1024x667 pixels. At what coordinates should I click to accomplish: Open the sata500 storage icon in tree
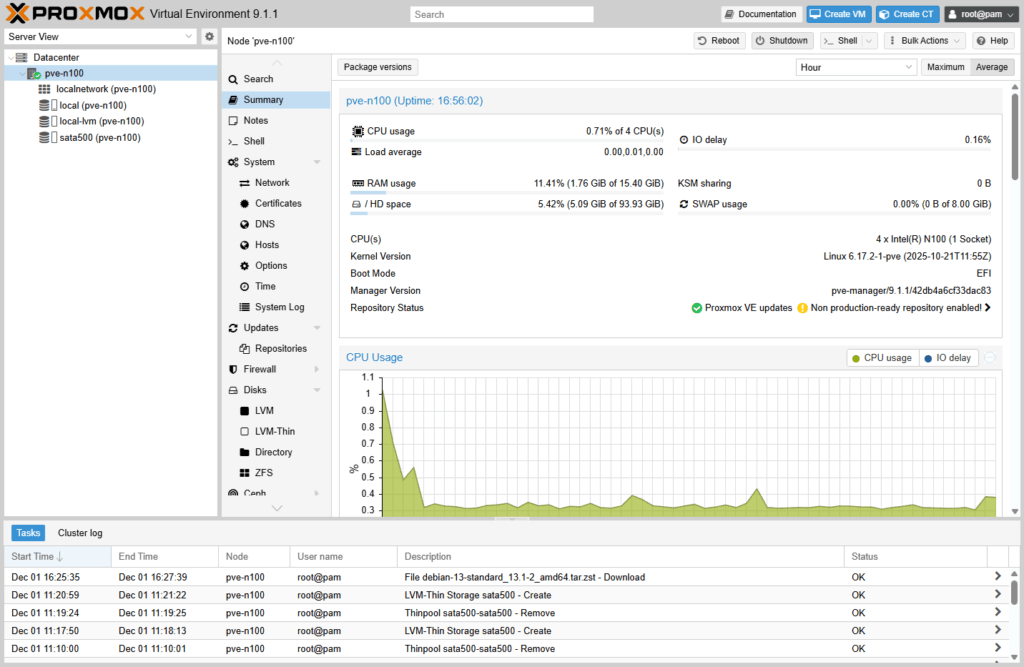pyautogui.click(x=45, y=138)
